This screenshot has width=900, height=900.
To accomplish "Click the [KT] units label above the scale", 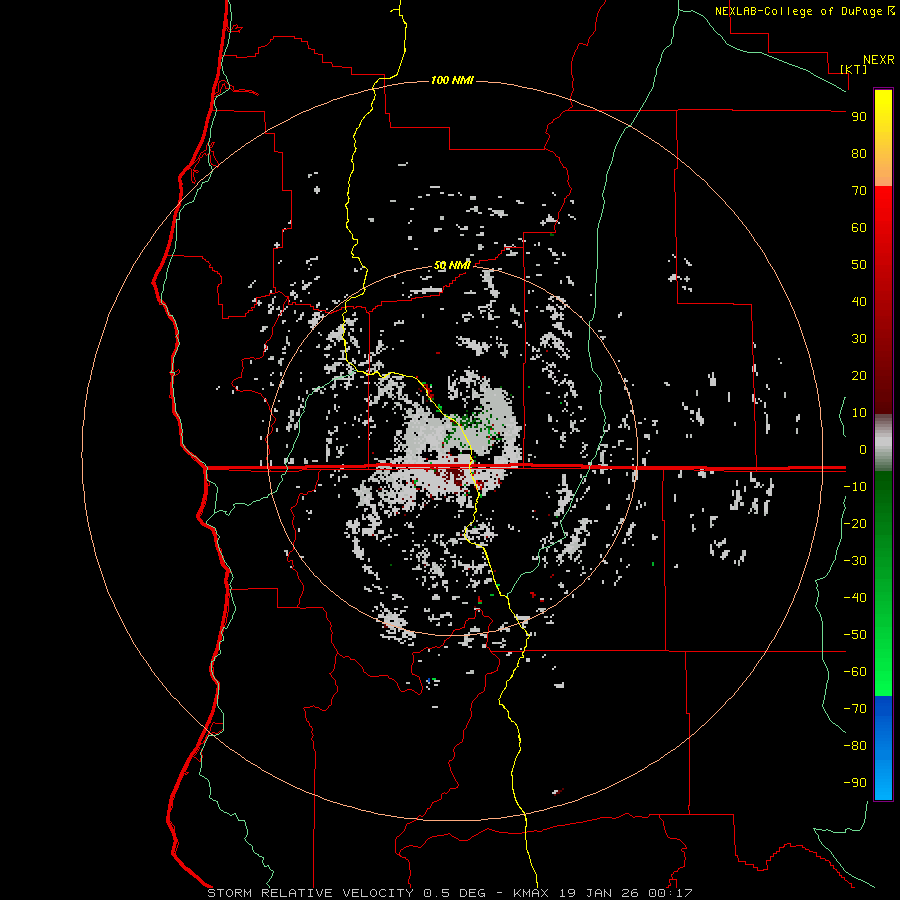I will click(x=853, y=69).
